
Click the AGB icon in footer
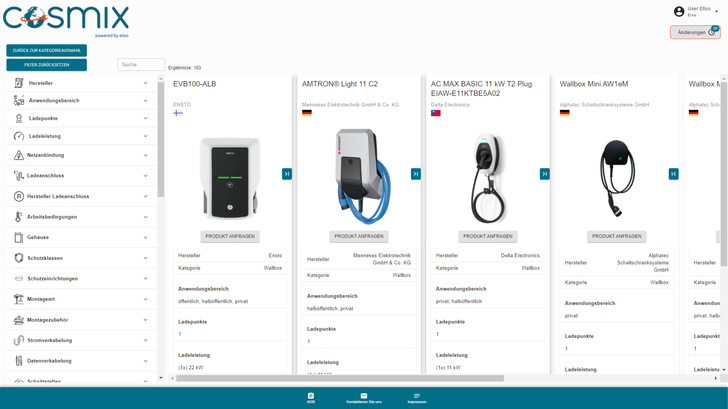(311, 396)
